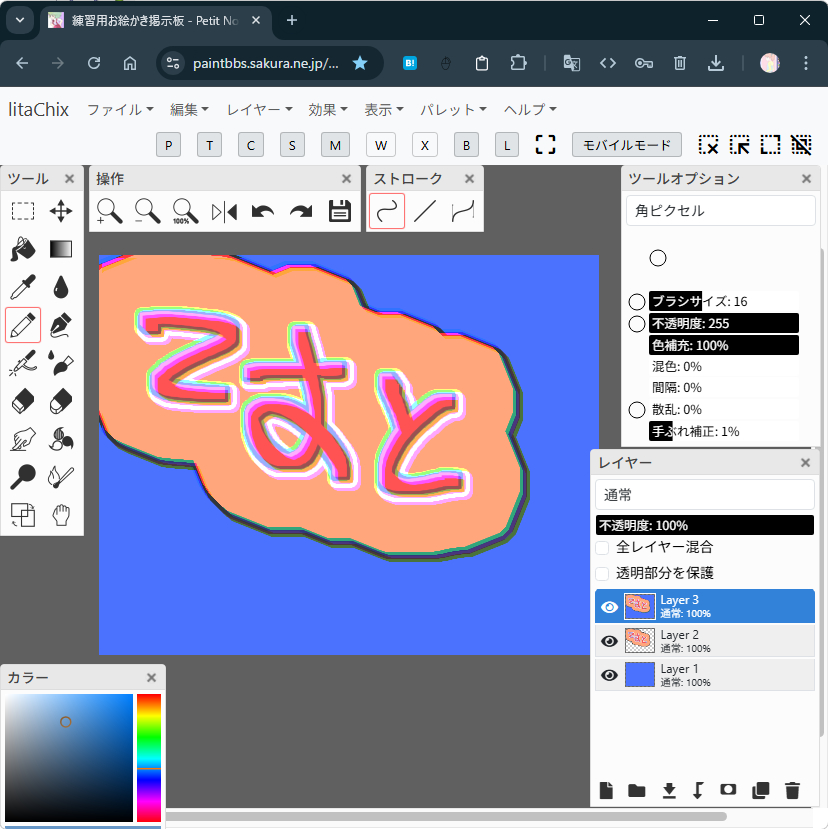Choose the rectangular selection tool
The image size is (828, 829).
[23, 211]
